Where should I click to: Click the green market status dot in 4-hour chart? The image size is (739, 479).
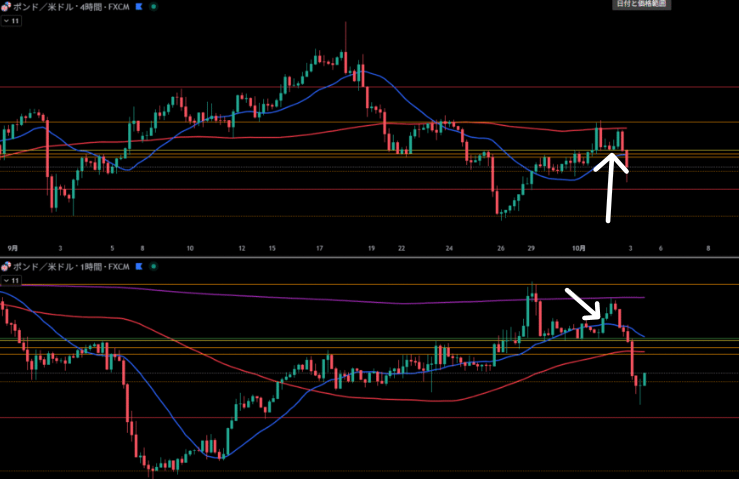coord(153,6)
